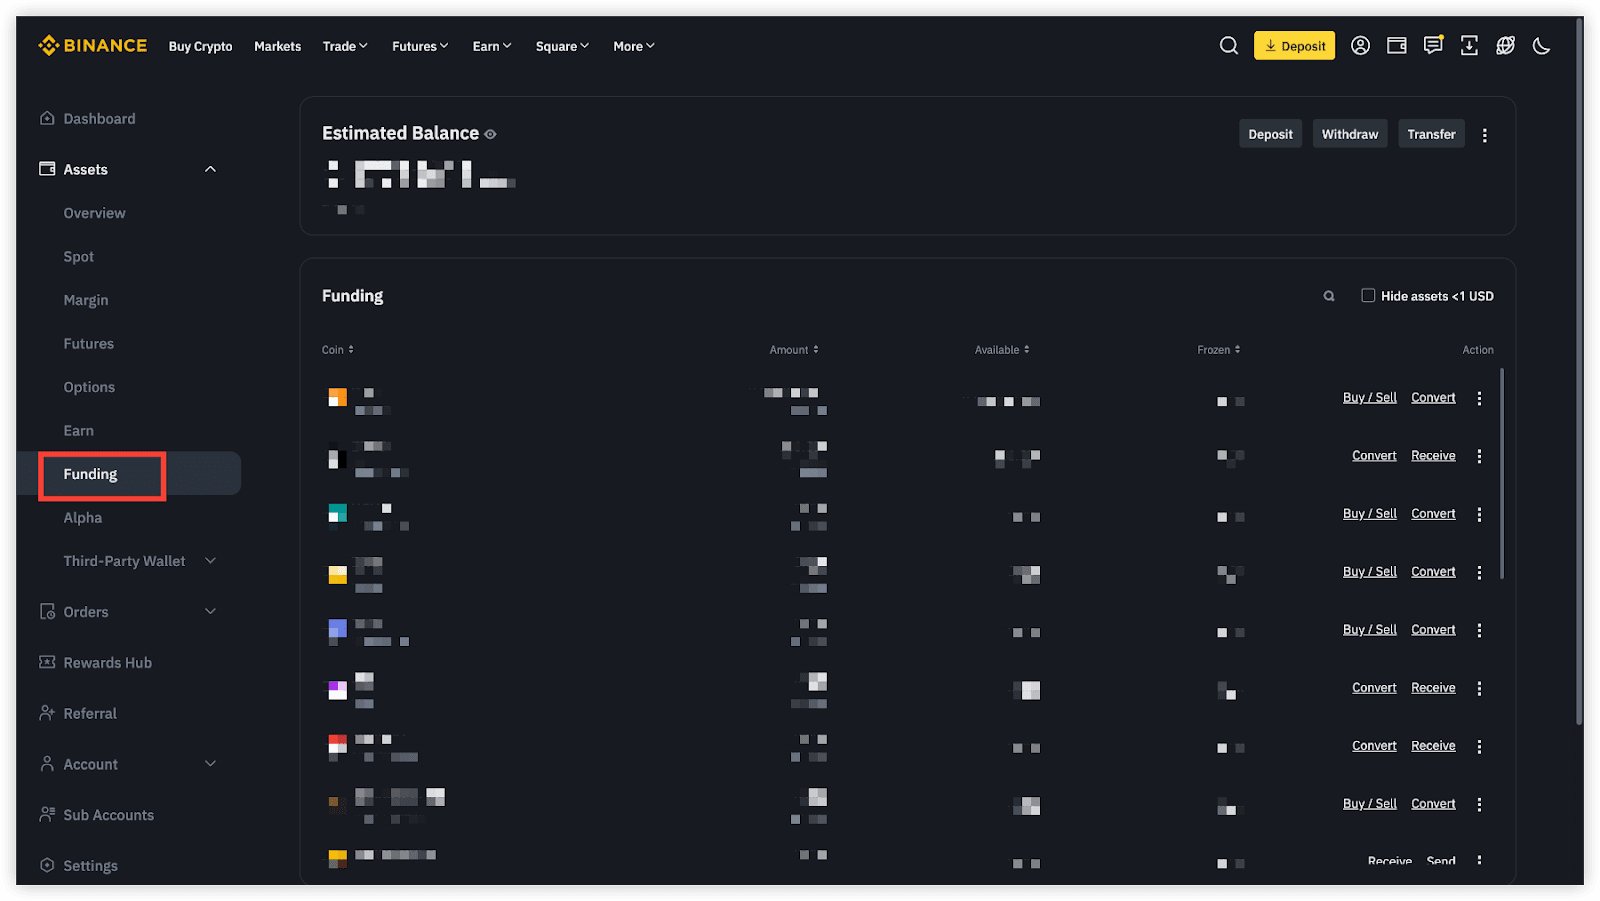Open Sub Accounts in the sidebar

(108, 815)
